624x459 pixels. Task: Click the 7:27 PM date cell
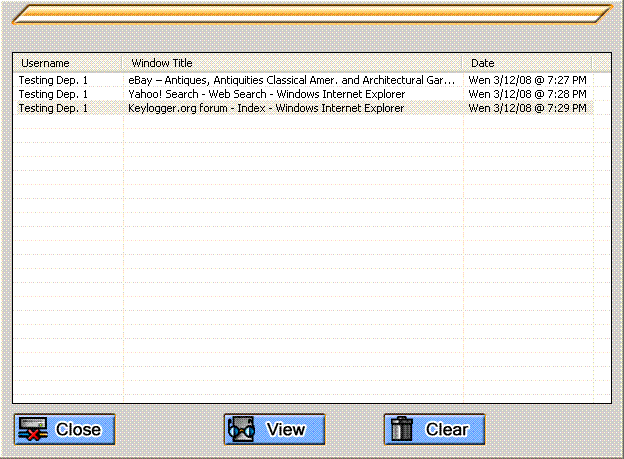[527, 79]
